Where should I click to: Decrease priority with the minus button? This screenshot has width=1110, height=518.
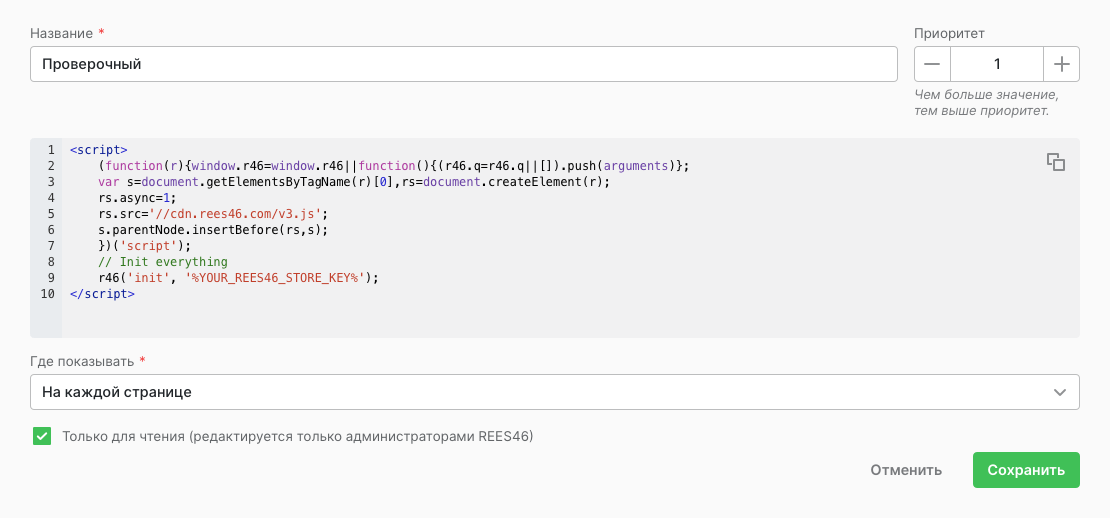point(932,64)
